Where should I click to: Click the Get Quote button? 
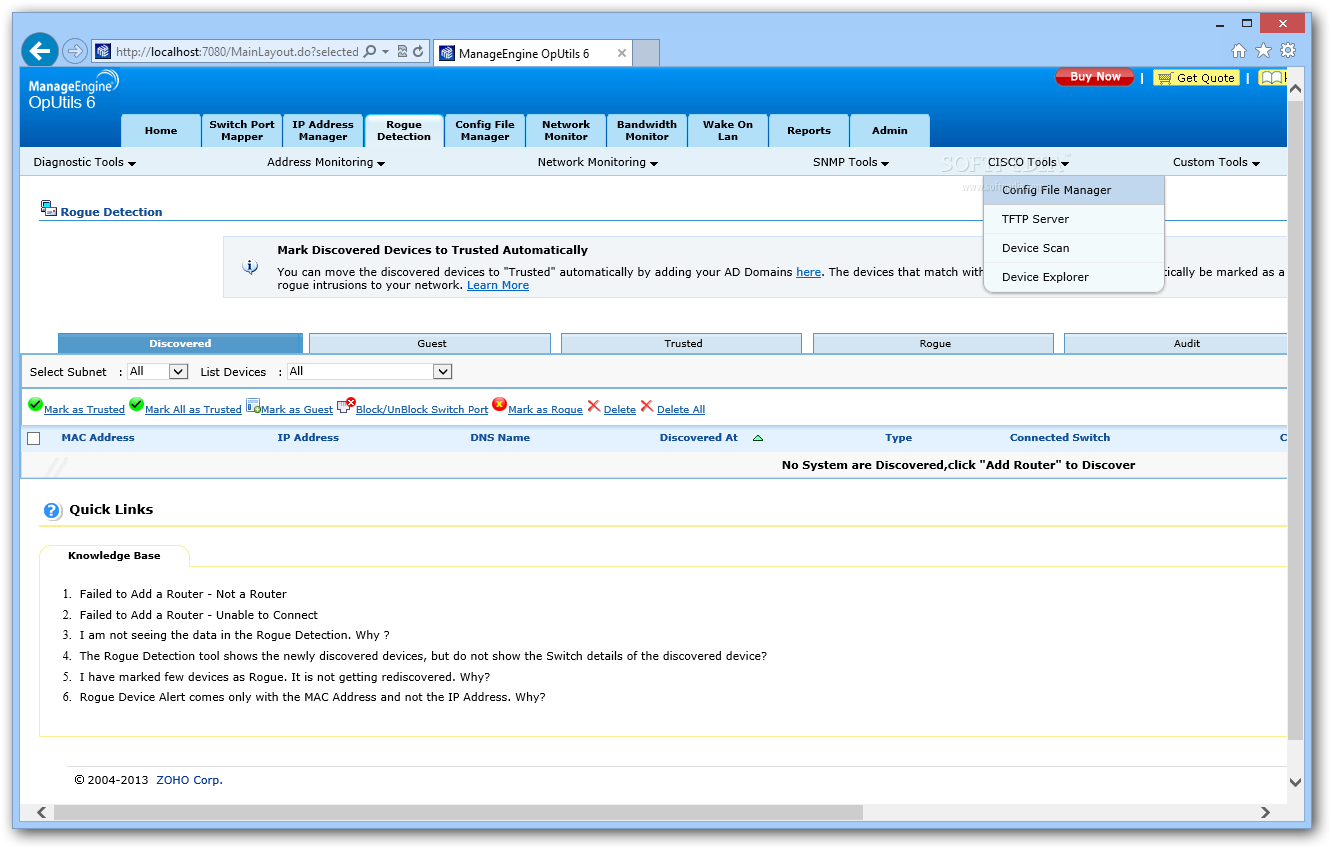[x=1196, y=78]
